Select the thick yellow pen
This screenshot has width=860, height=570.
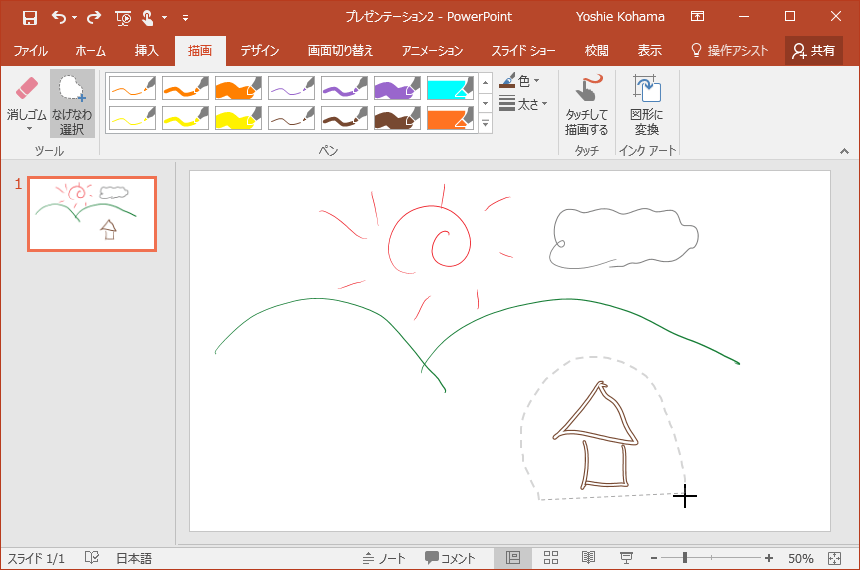coord(239,118)
